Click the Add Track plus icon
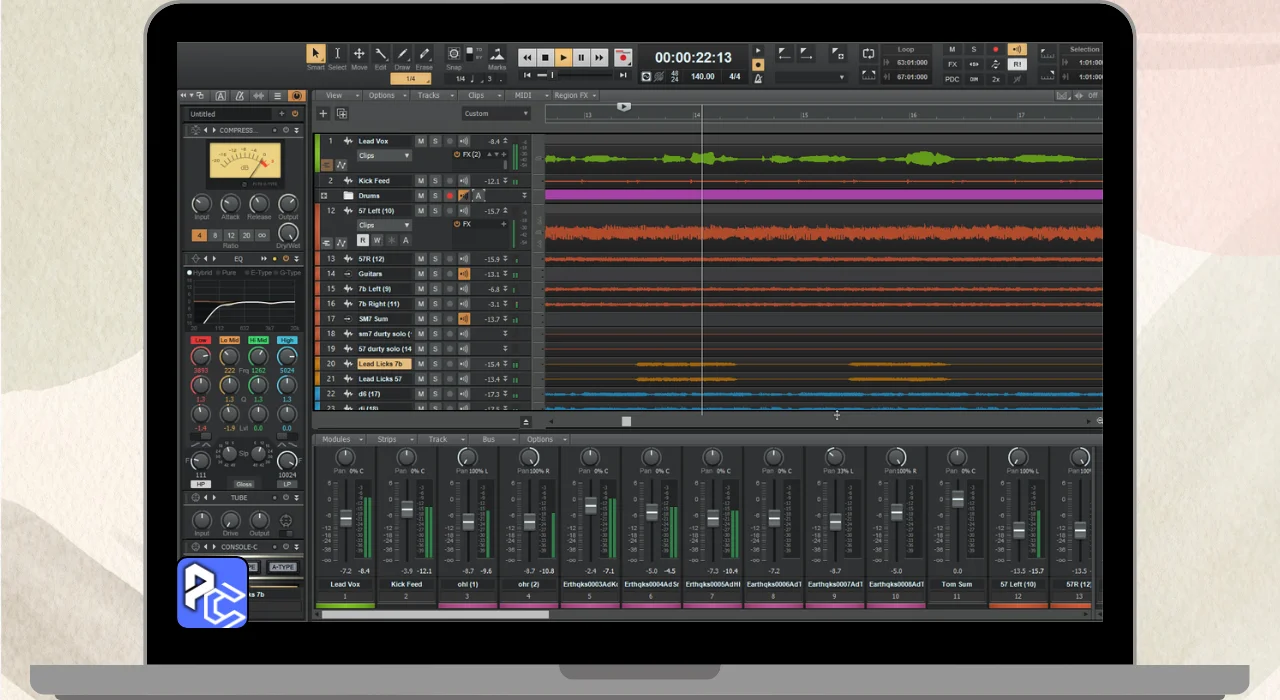The width and height of the screenshot is (1280, 700). 323,114
